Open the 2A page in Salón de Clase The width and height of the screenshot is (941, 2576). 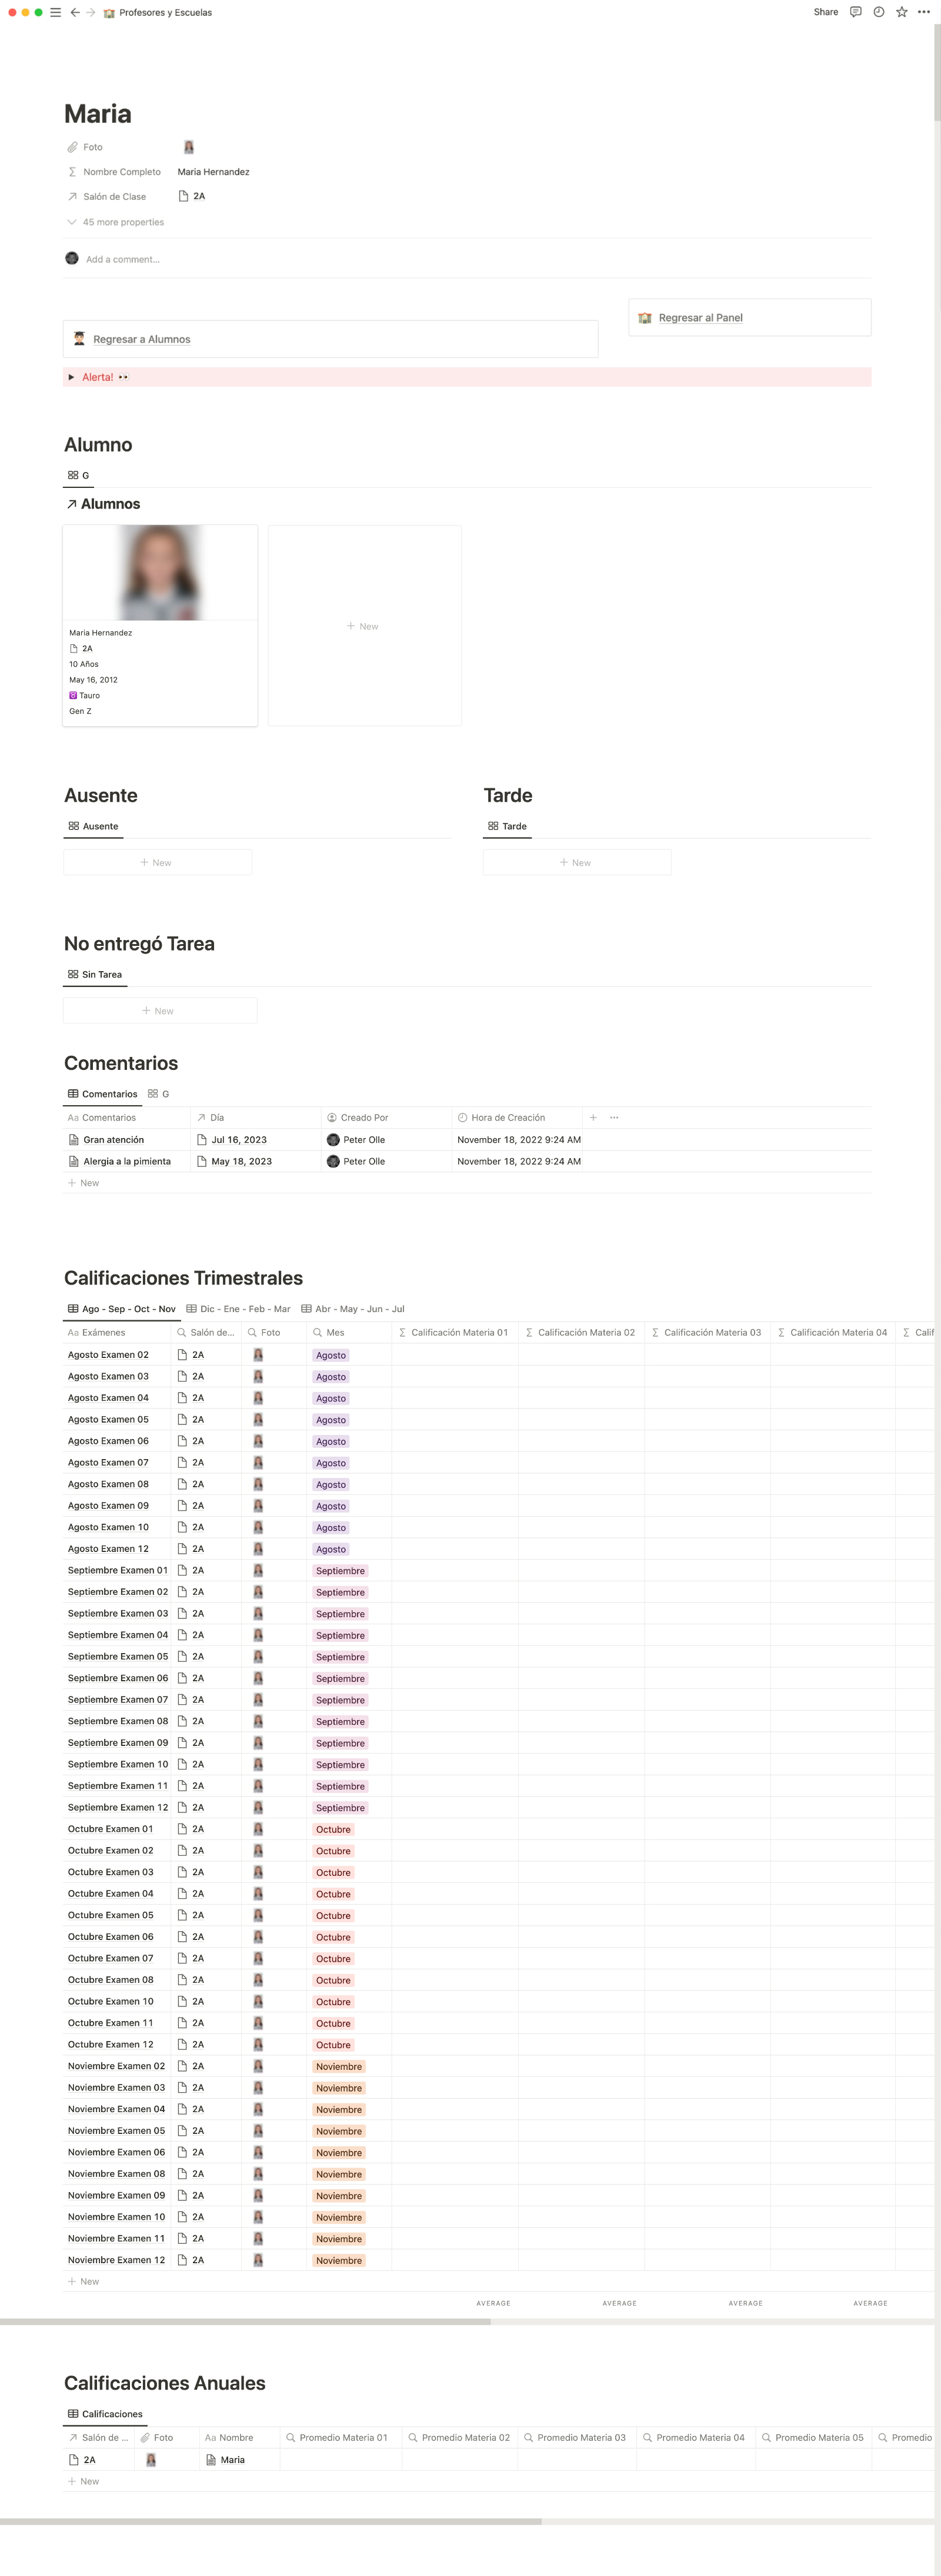tap(192, 196)
